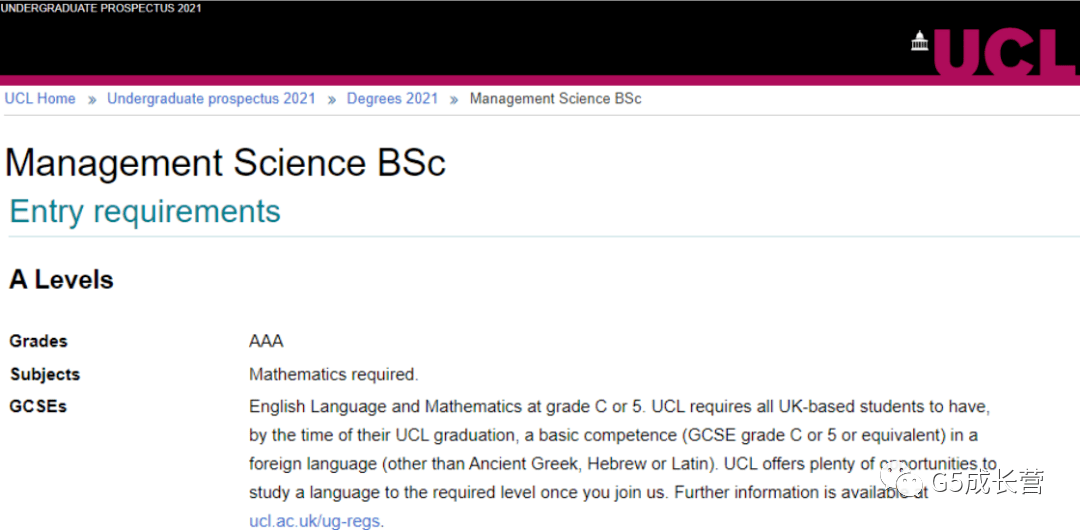This screenshot has width=1080, height=530.
Task: Click the AAA grade value
Action: tap(266, 341)
